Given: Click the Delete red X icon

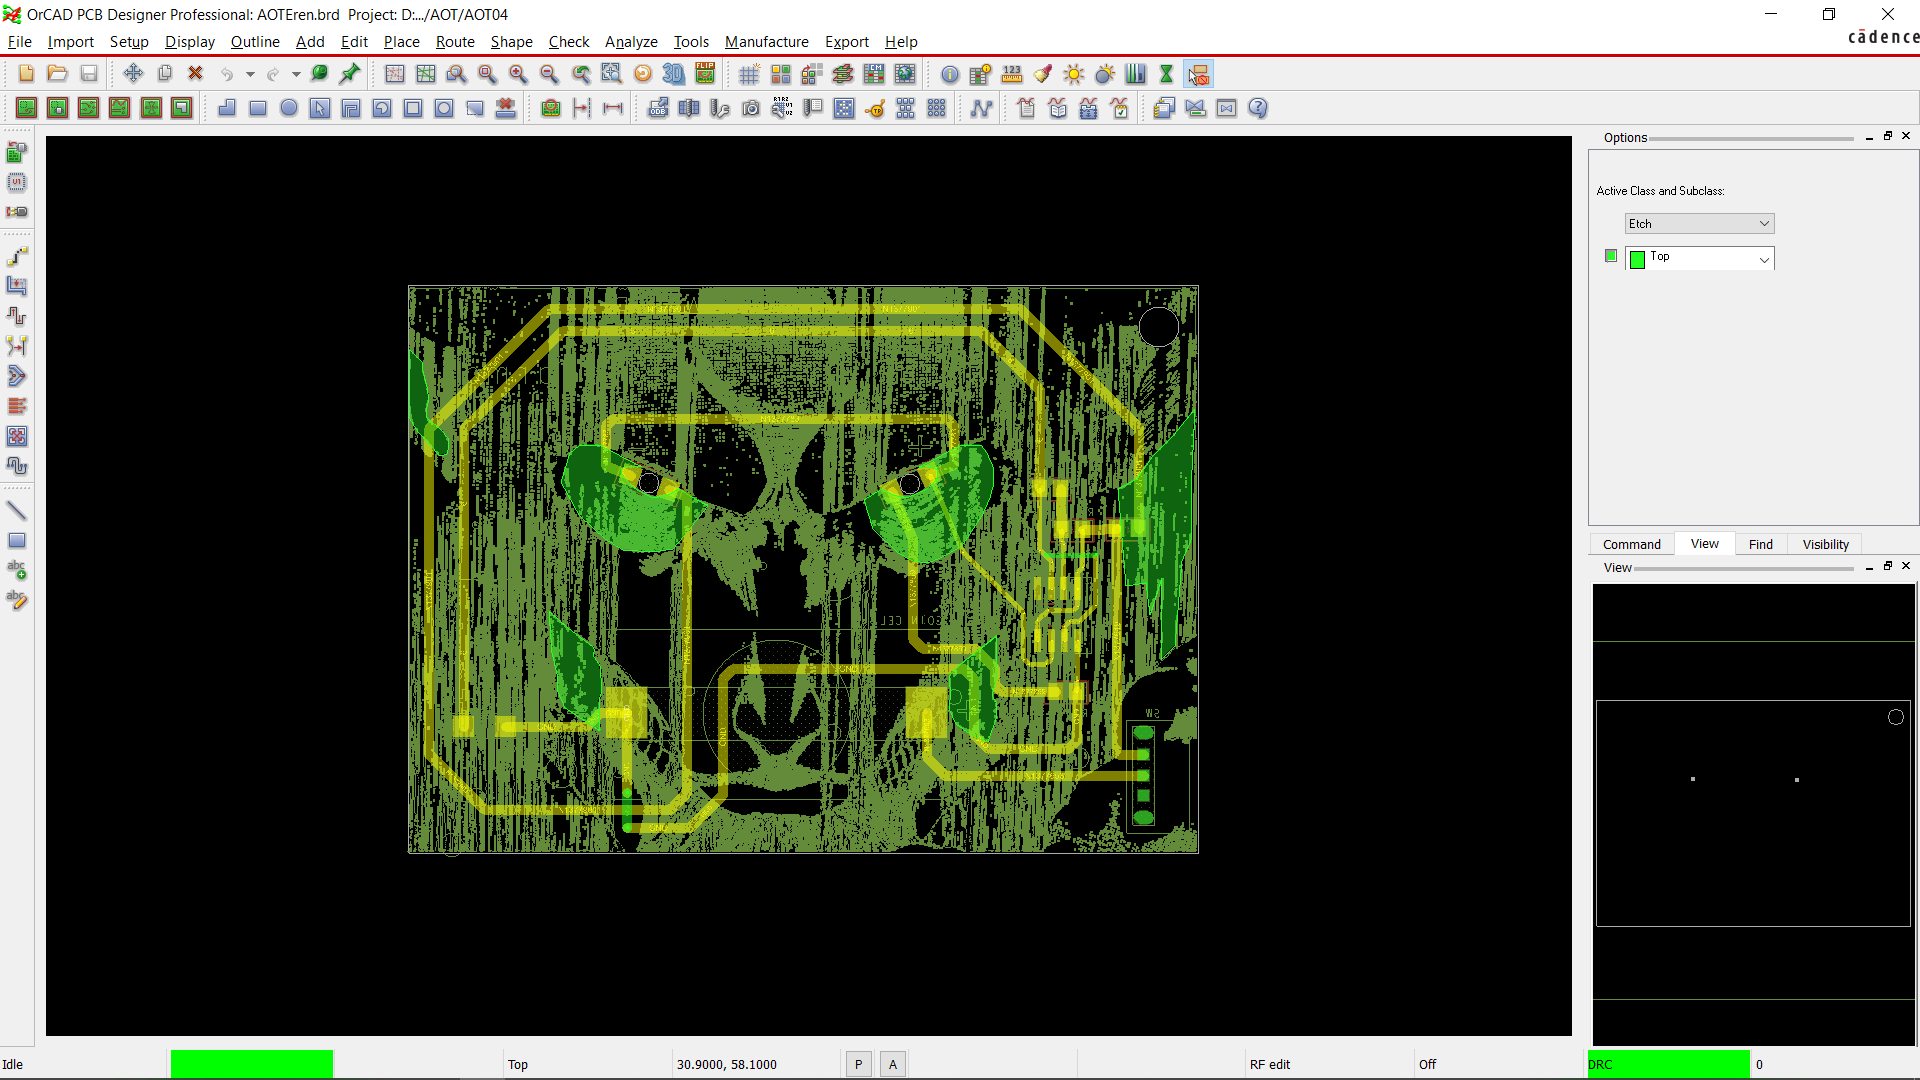Looking at the screenshot, I should 196,74.
